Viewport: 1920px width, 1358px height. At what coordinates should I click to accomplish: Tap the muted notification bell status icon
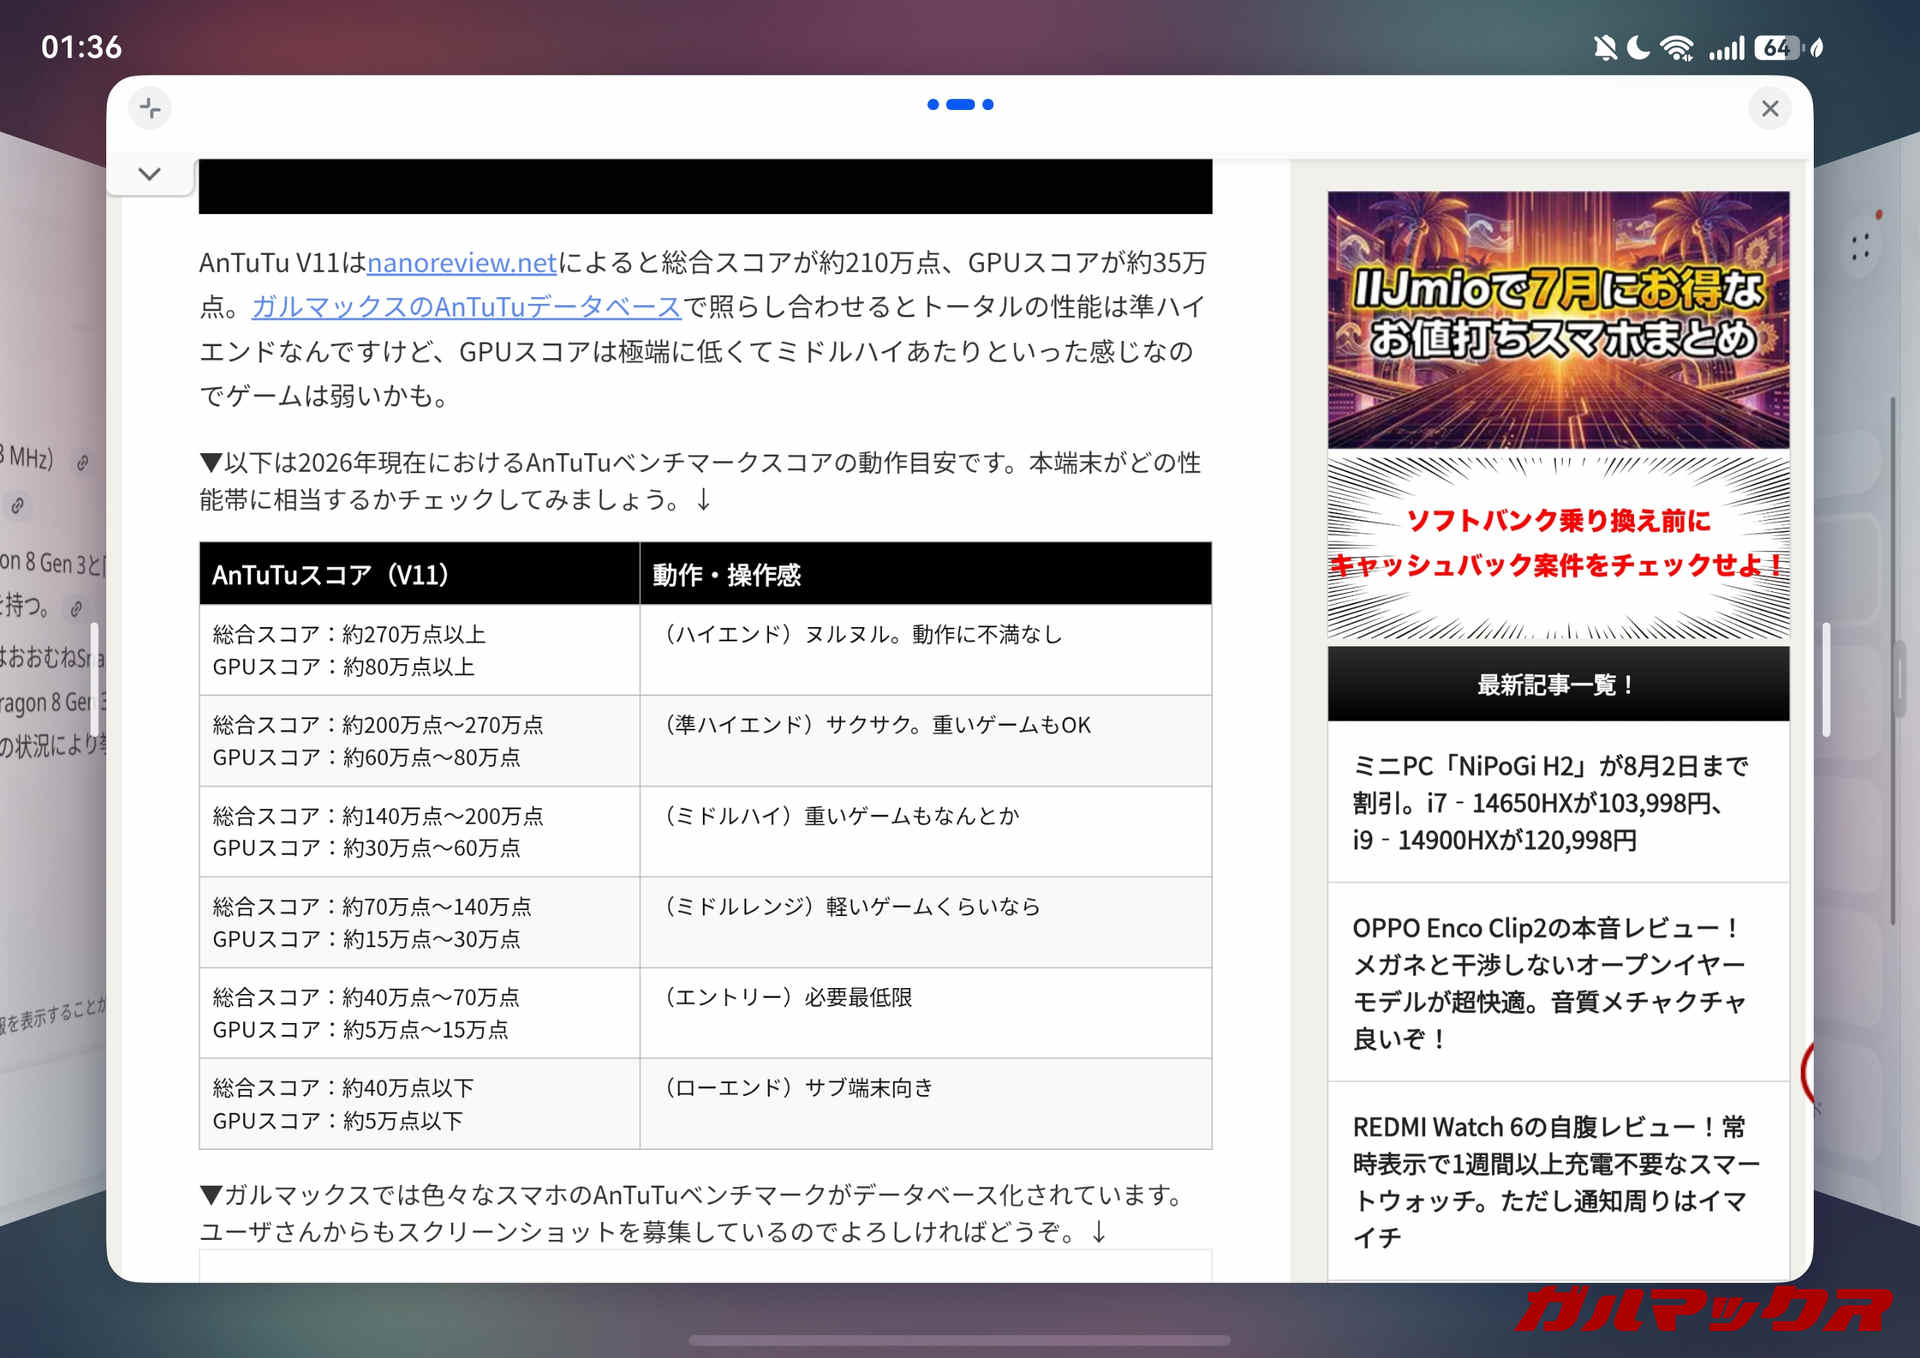point(1605,47)
